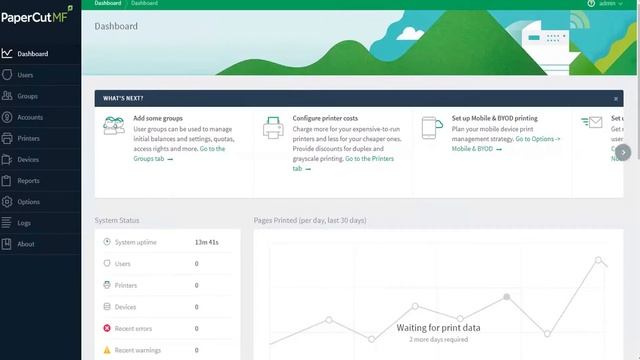This screenshot has width=640, height=360.
Task: Click the About menu label
Action: [26, 244]
